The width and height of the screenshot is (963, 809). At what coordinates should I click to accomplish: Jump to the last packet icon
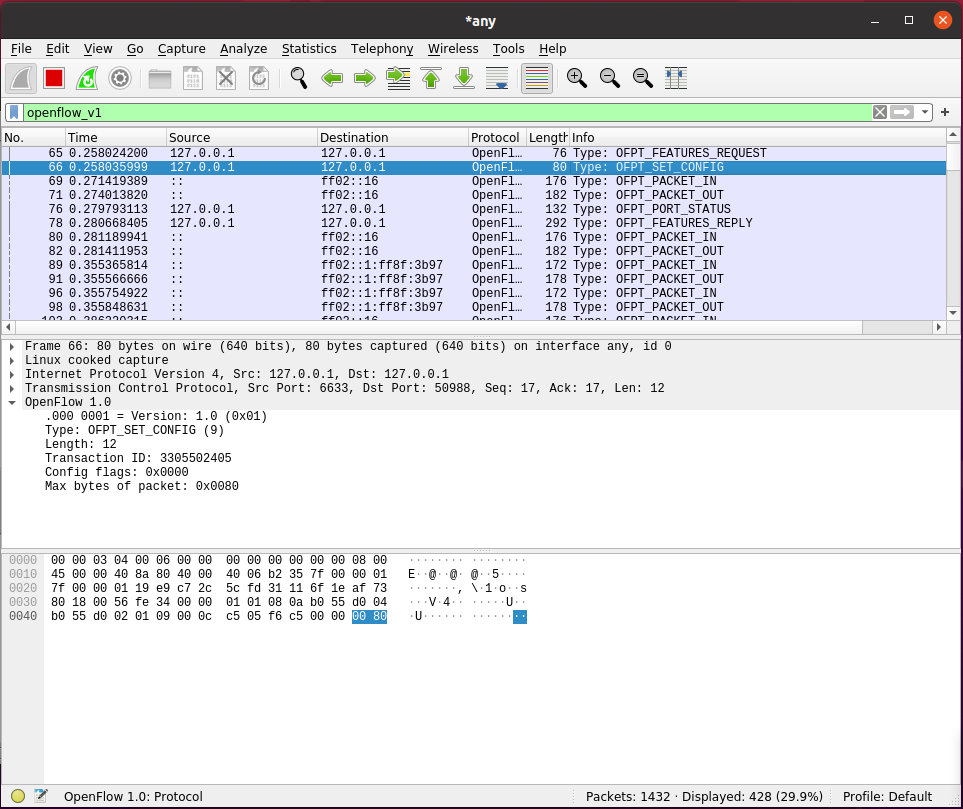[x=464, y=79]
